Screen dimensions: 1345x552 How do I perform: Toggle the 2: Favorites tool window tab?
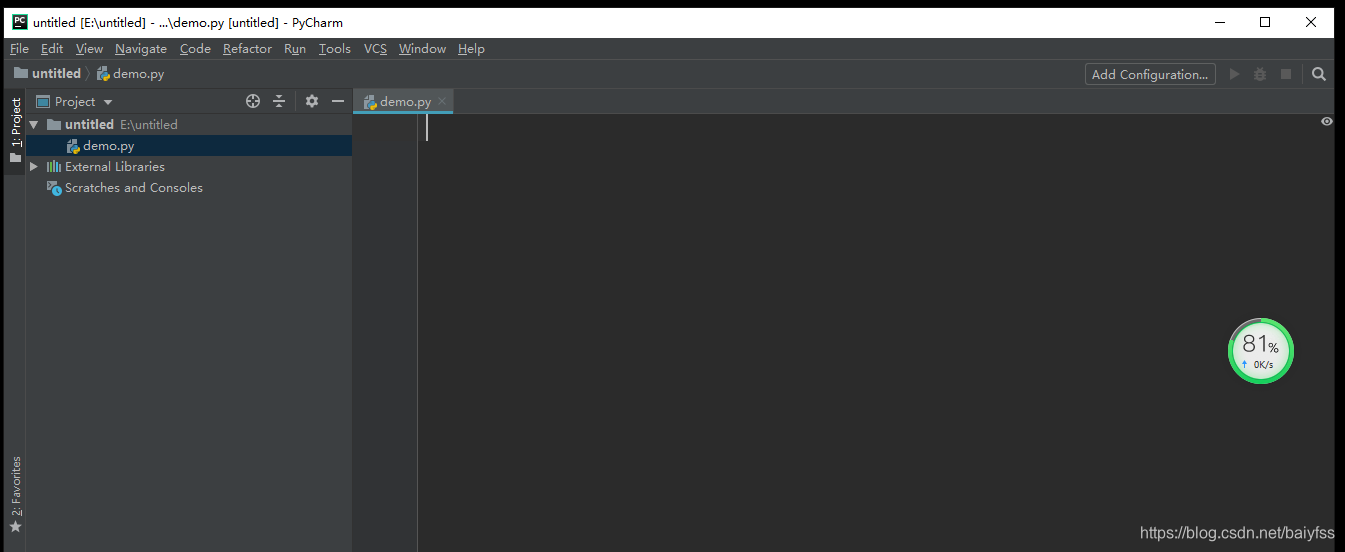pos(15,495)
